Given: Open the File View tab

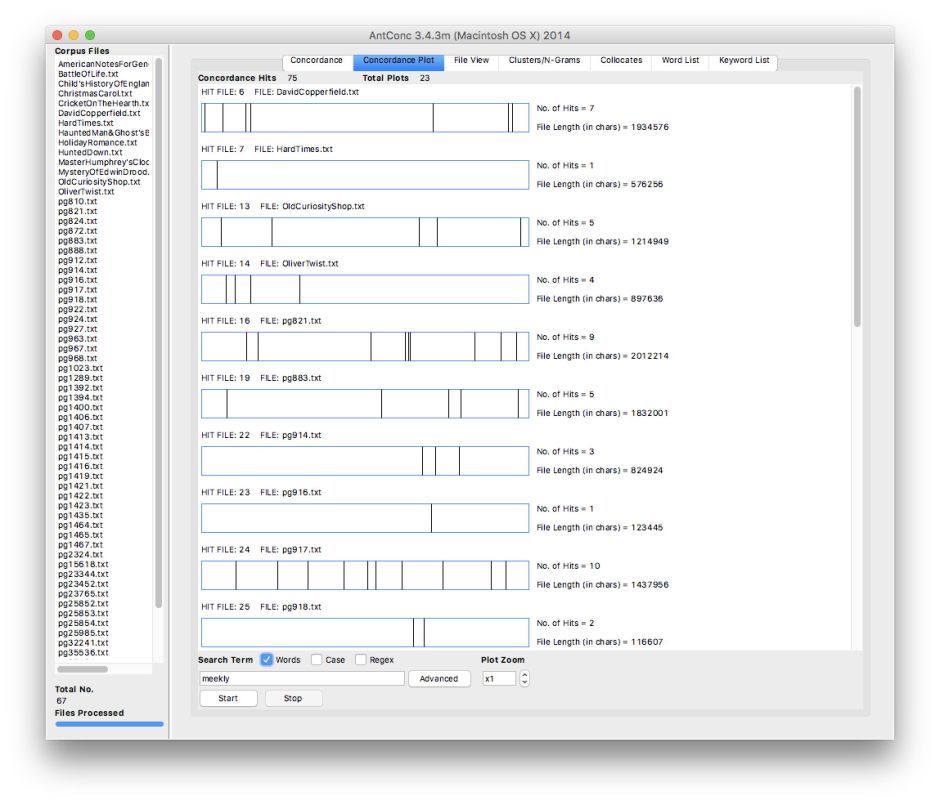Looking at the screenshot, I should click(471, 61).
